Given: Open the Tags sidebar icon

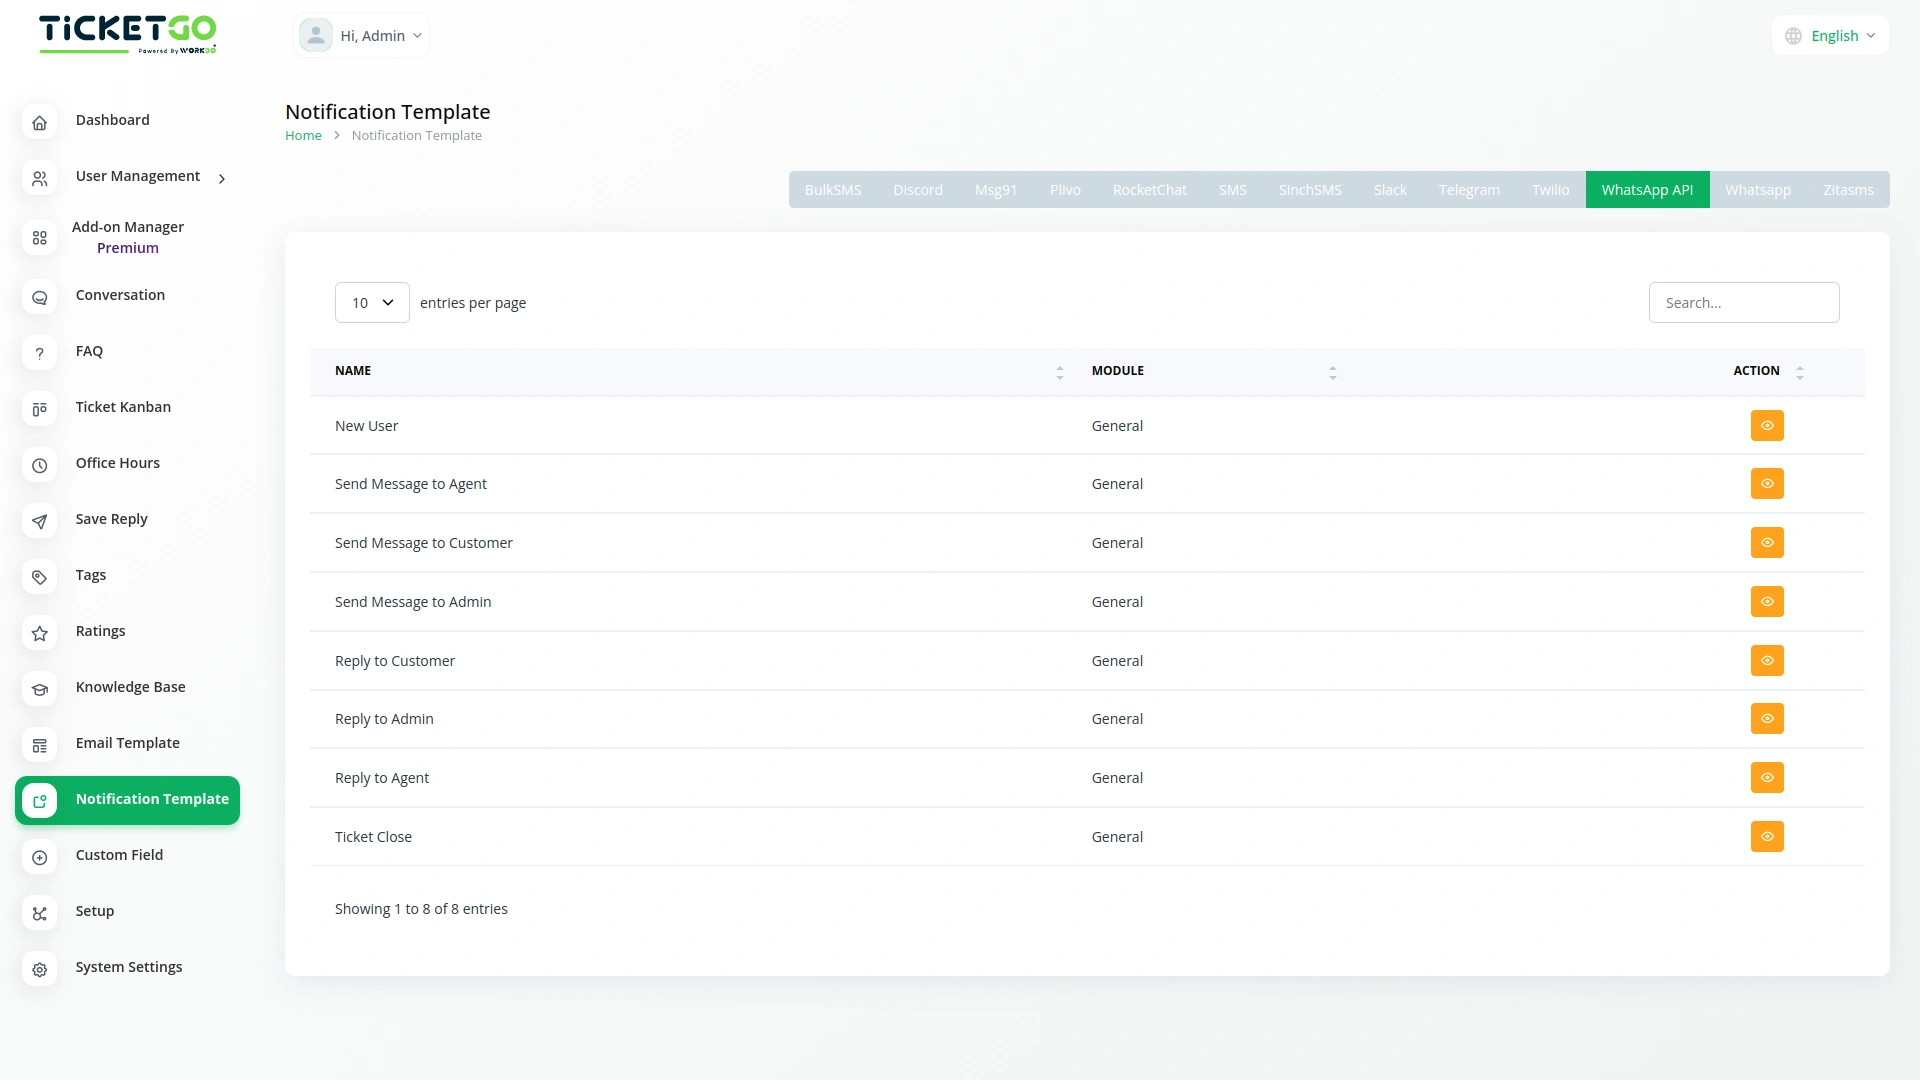Looking at the screenshot, I should pos(39,577).
